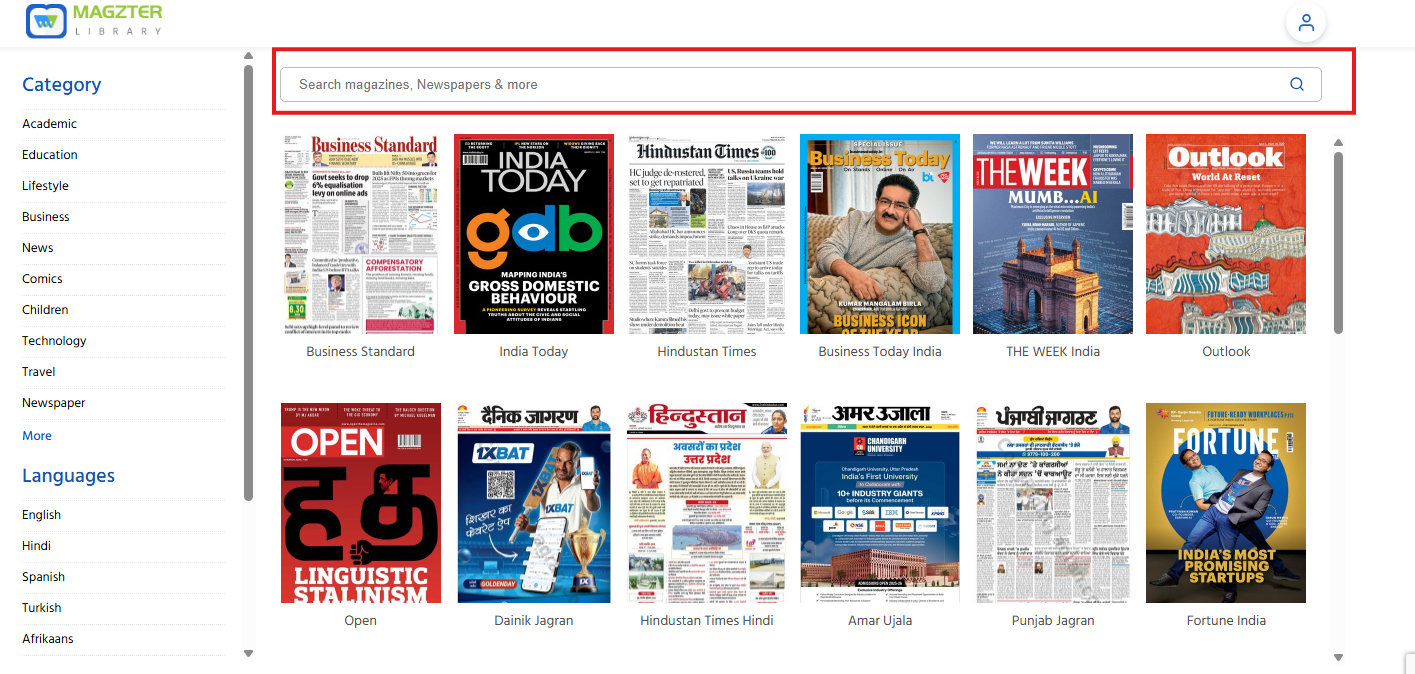Select the Academic category
Image resolution: width=1415 pixels, height=674 pixels.
(x=49, y=124)
